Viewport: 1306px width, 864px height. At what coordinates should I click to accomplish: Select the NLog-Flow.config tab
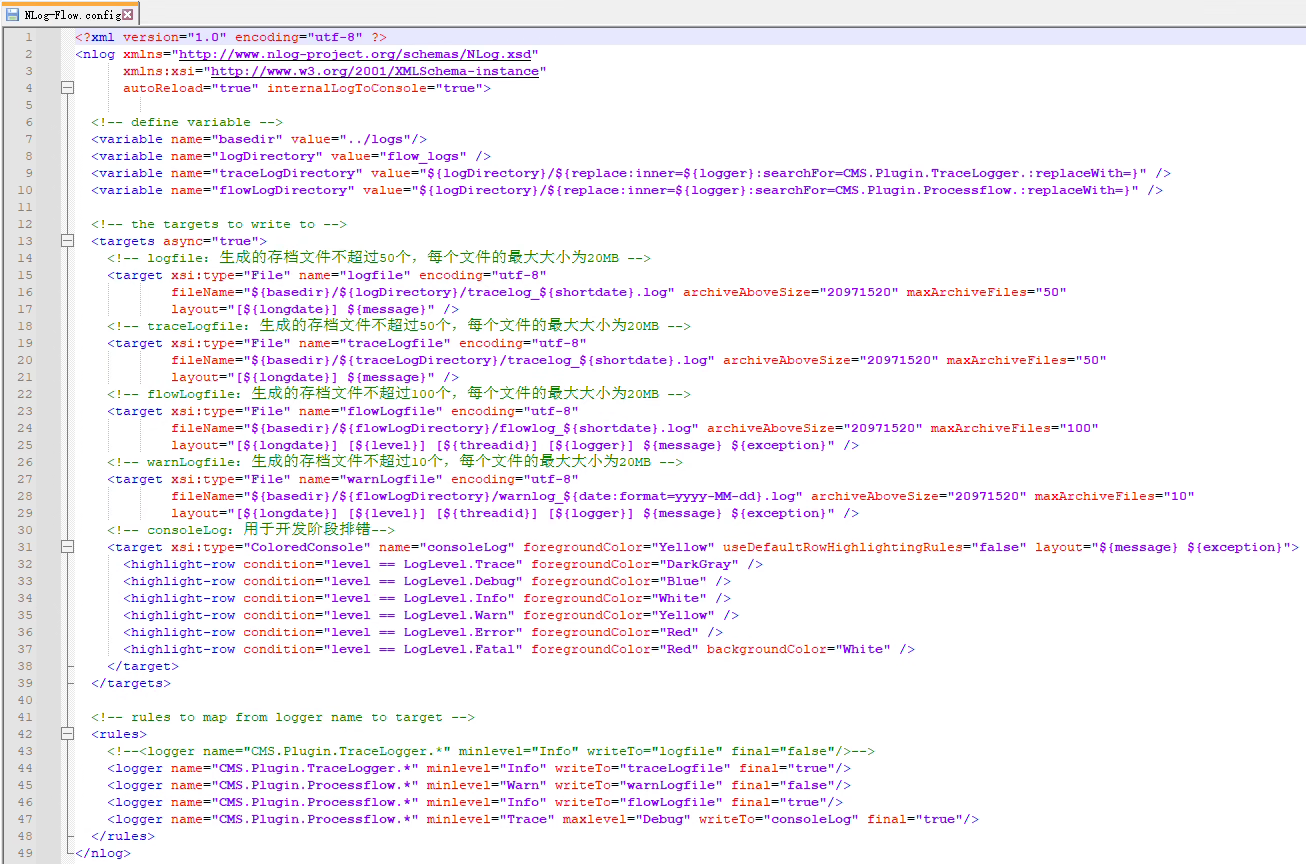(x=72, y=15)
